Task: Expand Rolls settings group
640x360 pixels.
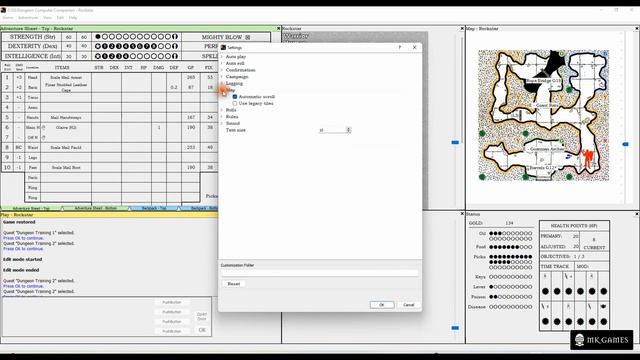Action: (222, 110)
